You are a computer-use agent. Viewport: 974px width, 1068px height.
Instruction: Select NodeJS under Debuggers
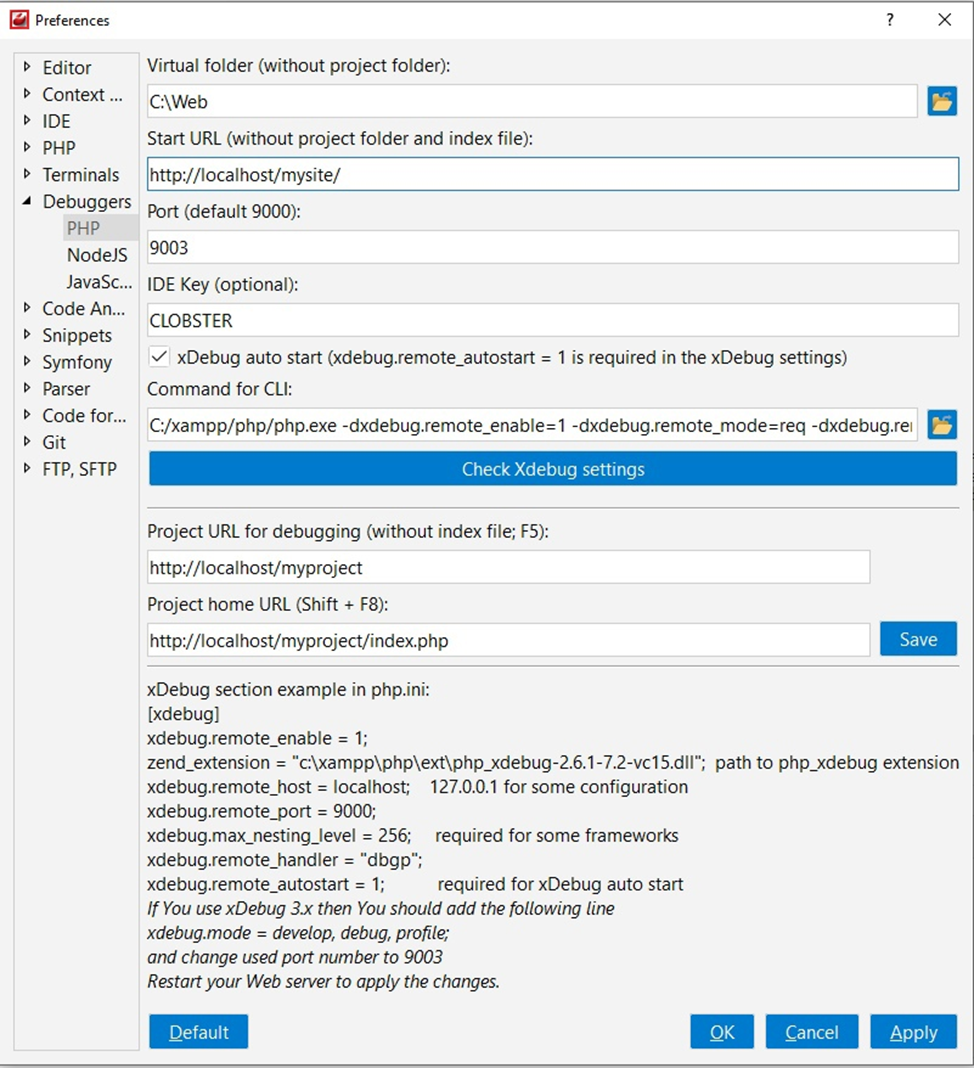pos(97,255)
